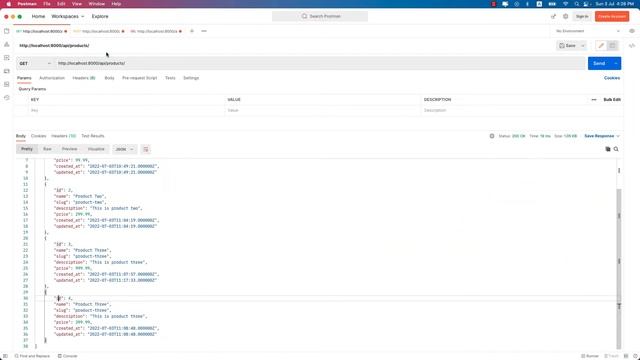Open the History sidebar icon
The image size is (640, 360).
coord(7,98)
